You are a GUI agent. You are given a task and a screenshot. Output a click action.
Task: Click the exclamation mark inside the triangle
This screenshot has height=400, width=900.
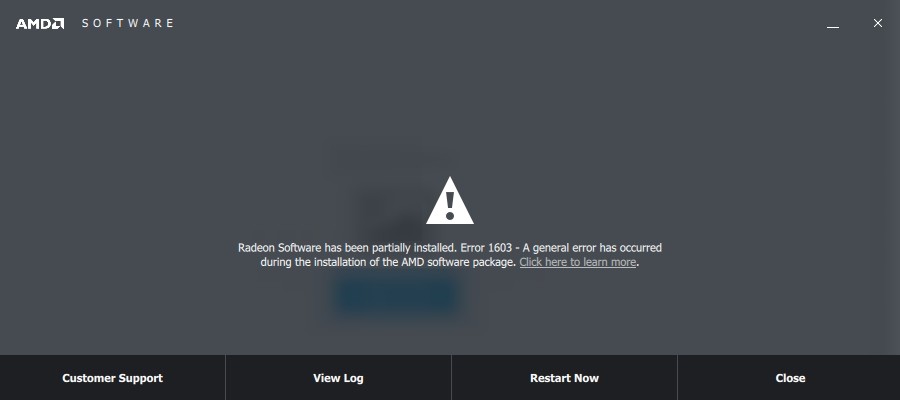point(450,205)
